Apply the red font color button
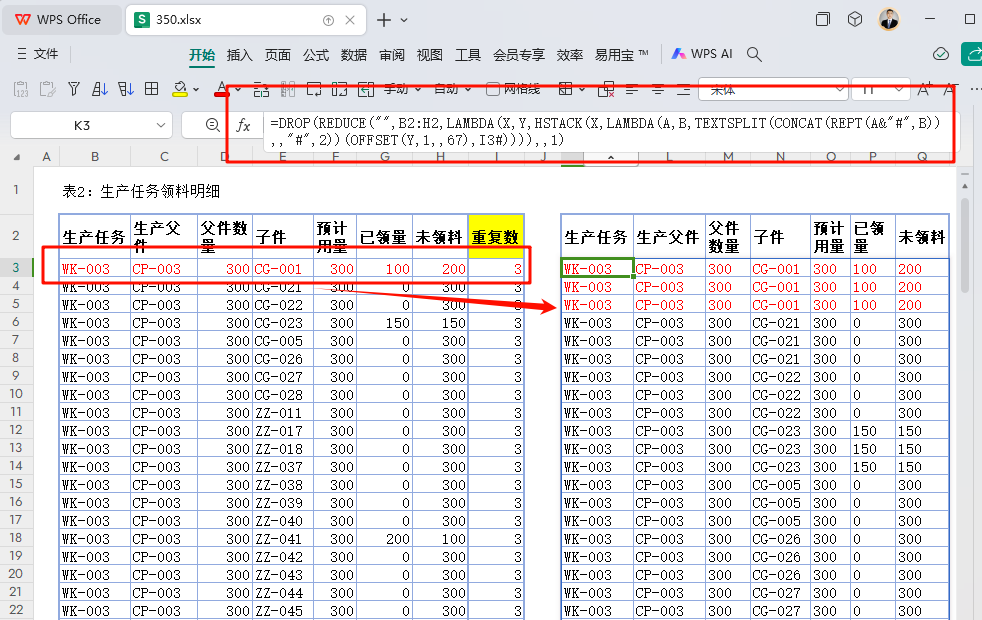 click(x=222, y=90)
